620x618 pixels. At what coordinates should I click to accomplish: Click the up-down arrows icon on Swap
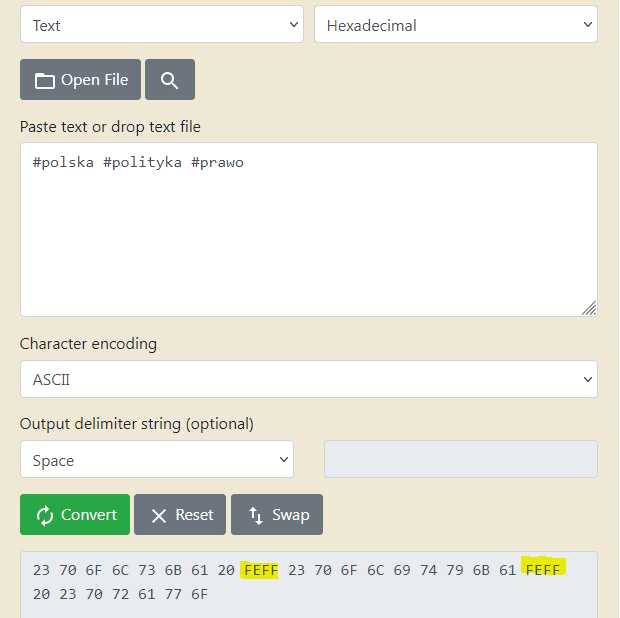(x=256, y=515)
